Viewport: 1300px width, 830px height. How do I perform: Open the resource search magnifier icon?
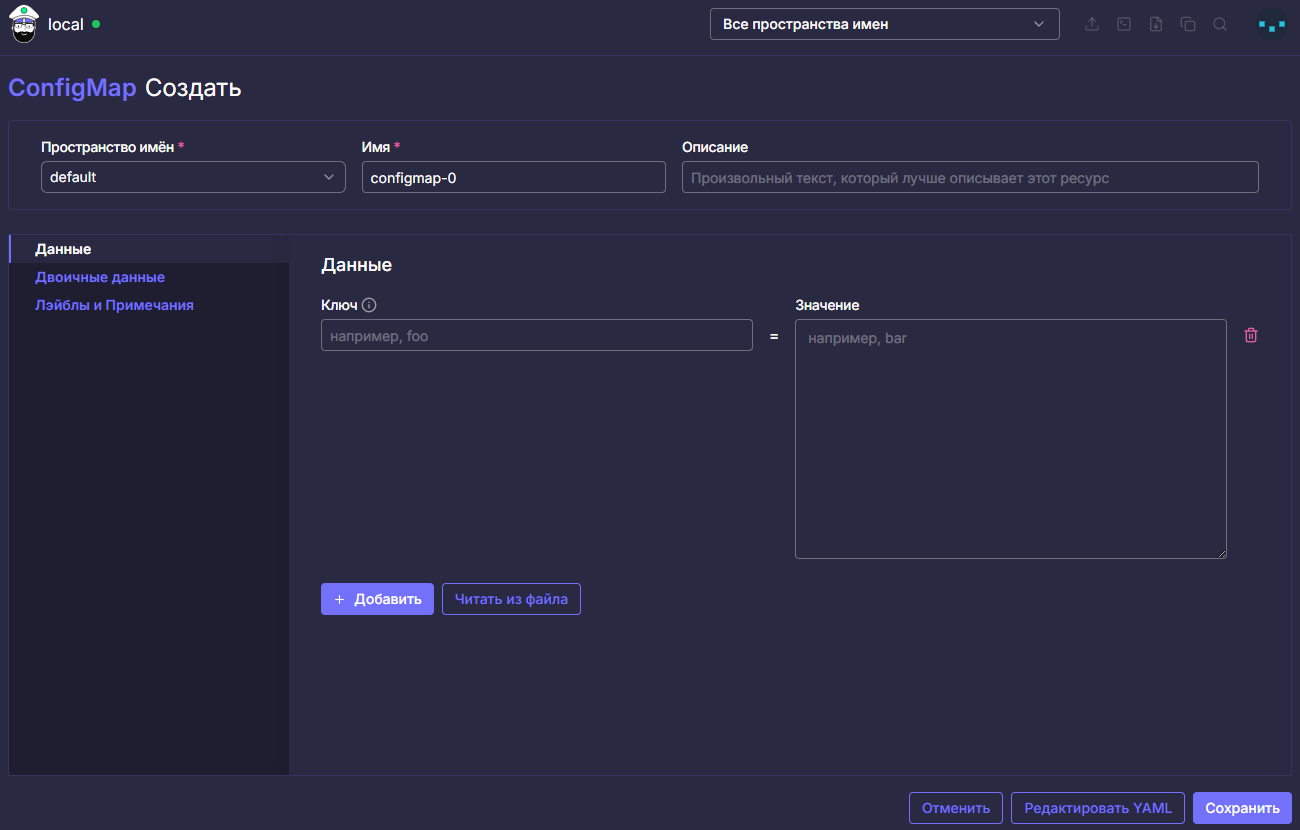tap(1220, 24)
